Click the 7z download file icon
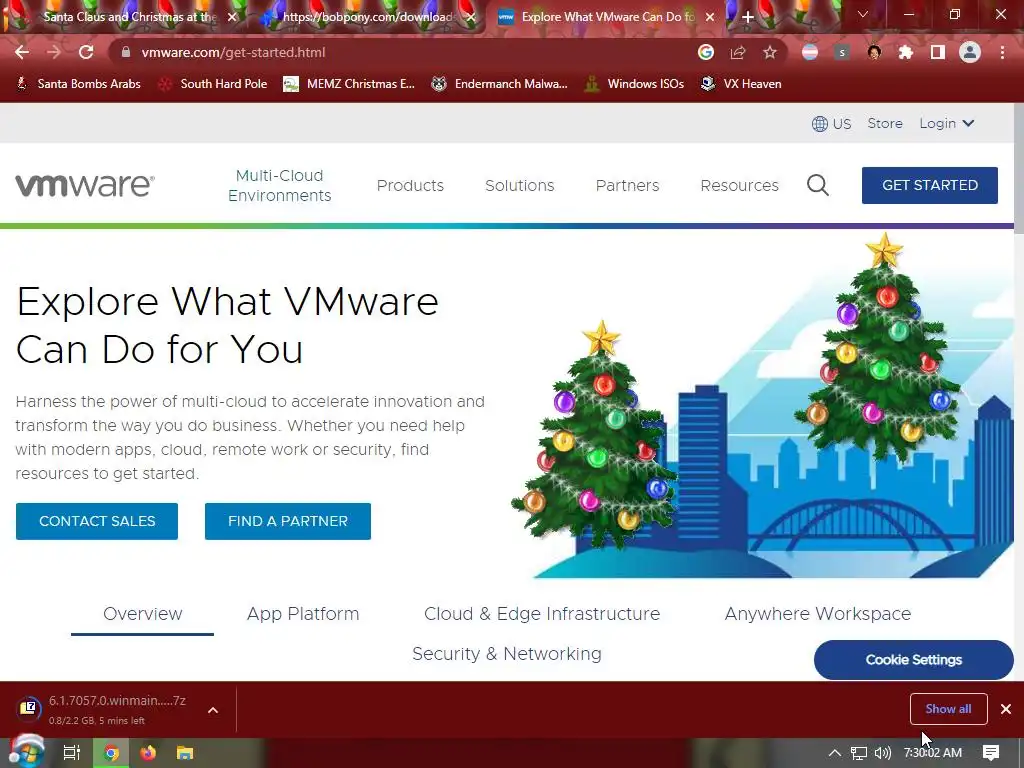 pos(28,709)
